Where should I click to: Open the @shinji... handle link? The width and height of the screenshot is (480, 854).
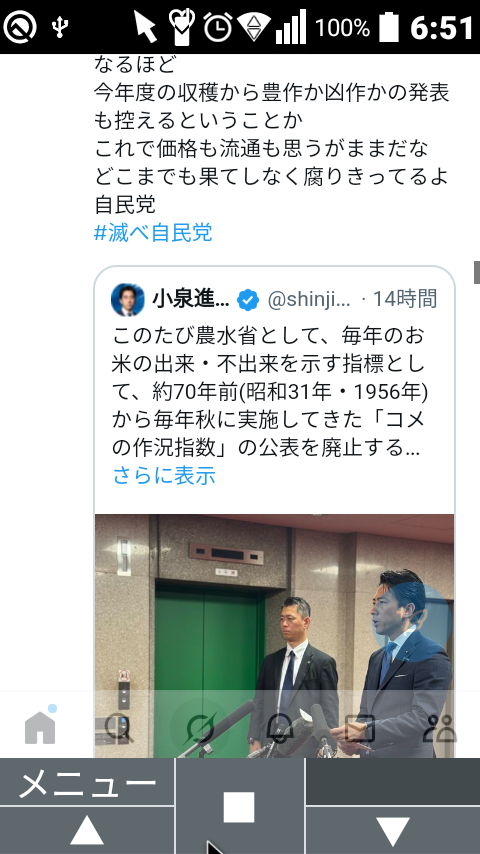click(308, 300)
